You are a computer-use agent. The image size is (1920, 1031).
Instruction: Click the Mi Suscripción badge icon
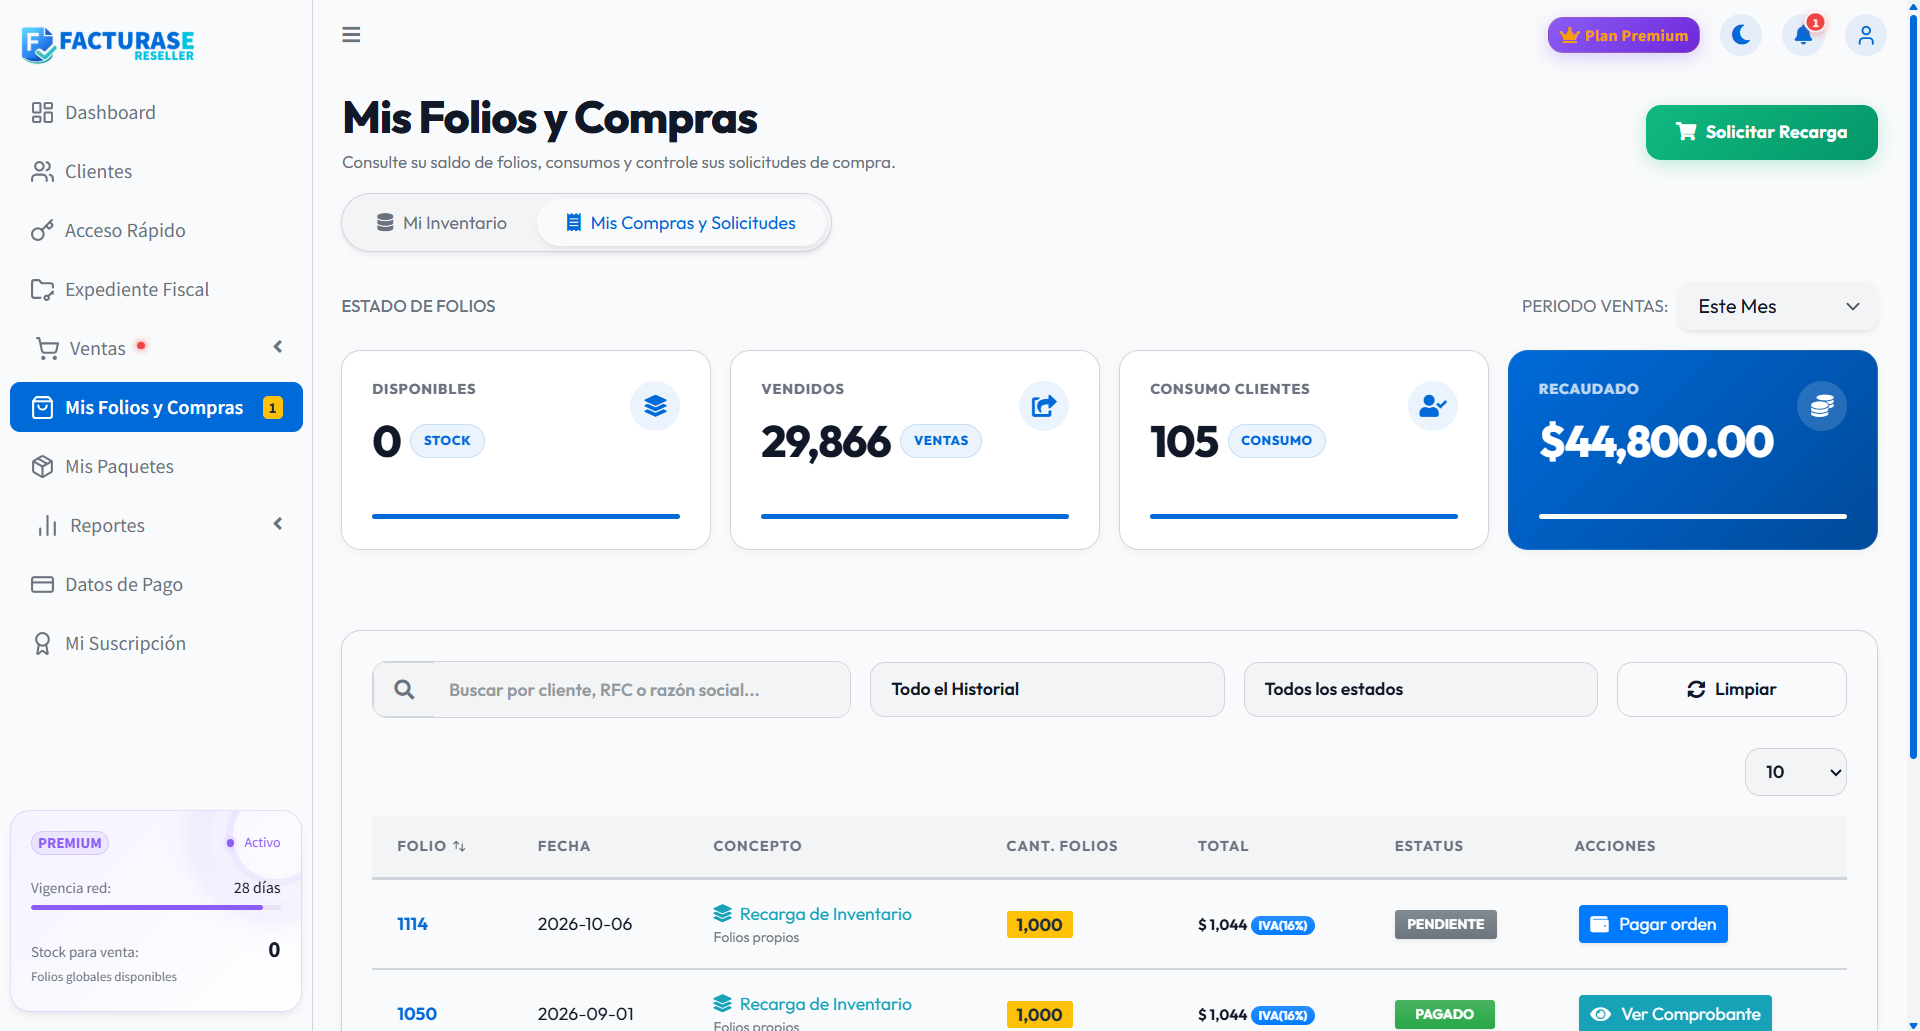pyautogui.click(x=42, y=643)
